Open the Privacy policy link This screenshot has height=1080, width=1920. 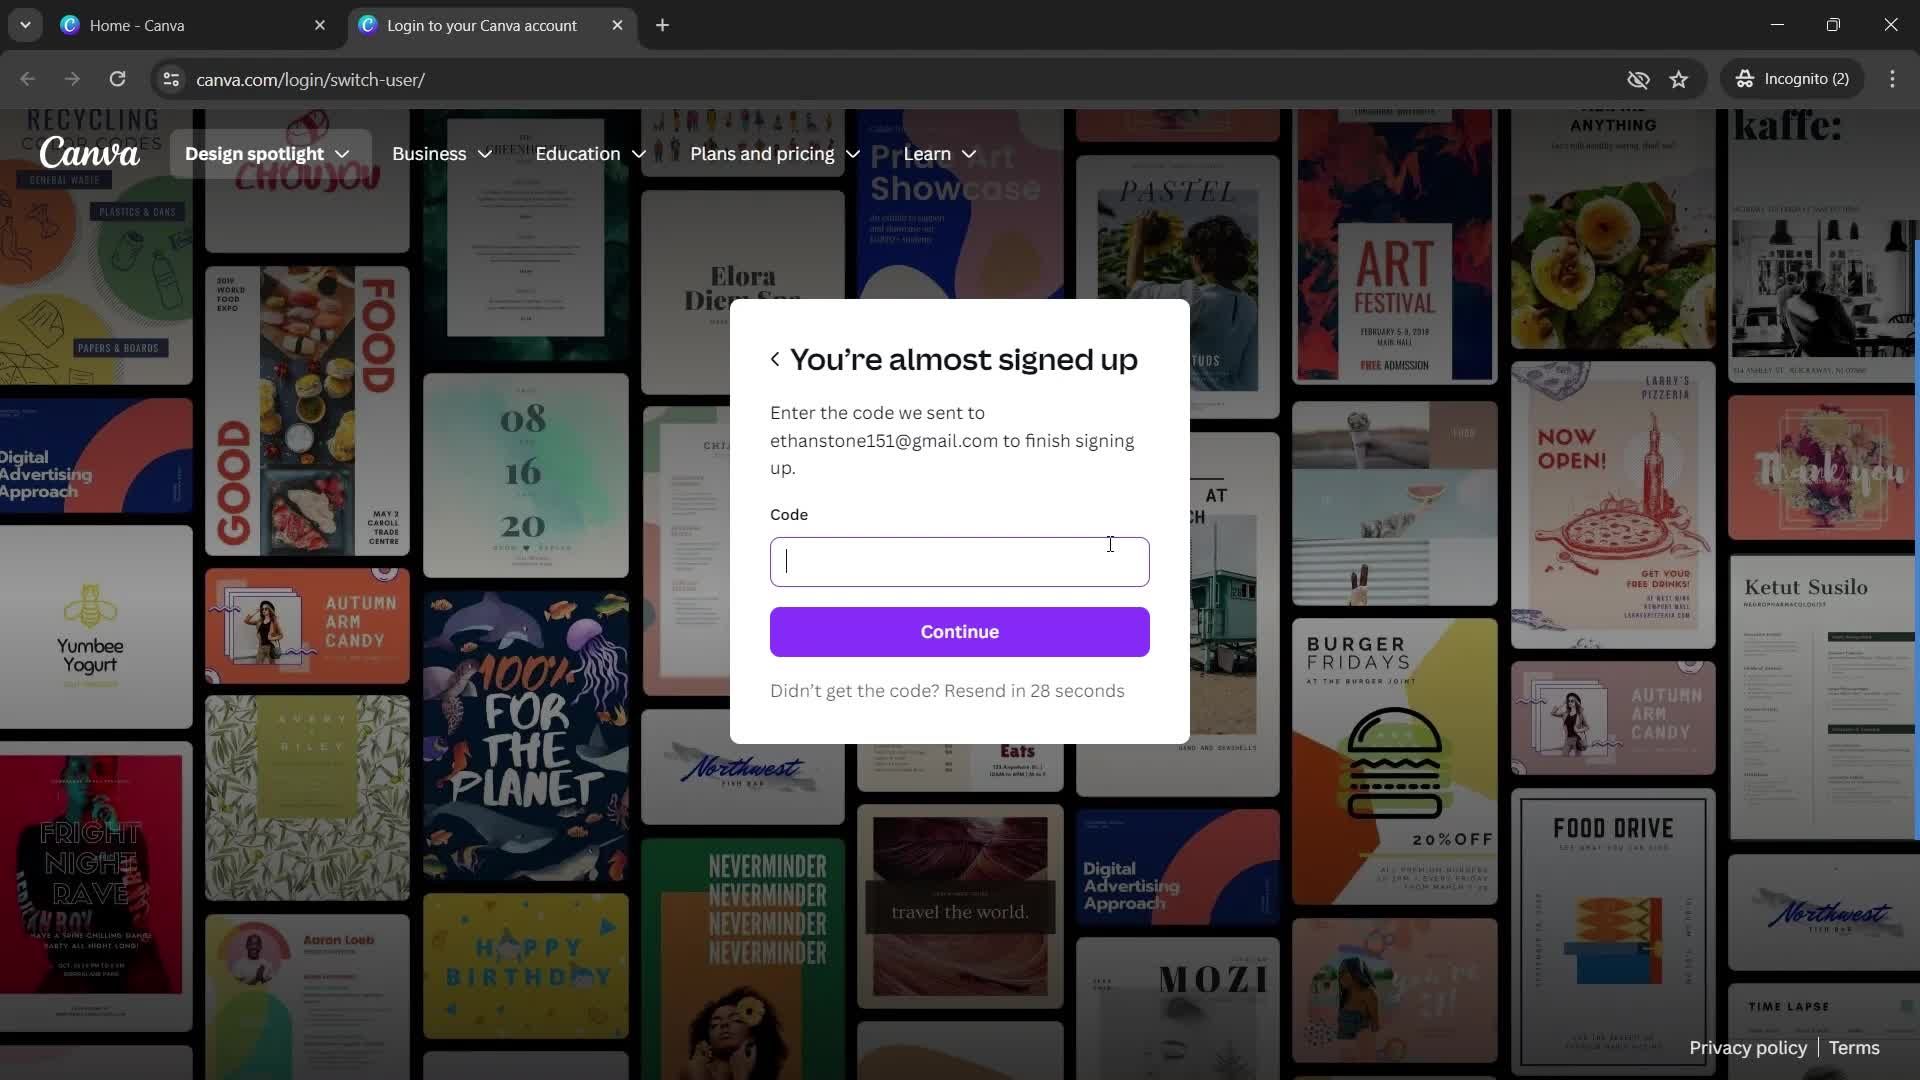[1748, 1048]
